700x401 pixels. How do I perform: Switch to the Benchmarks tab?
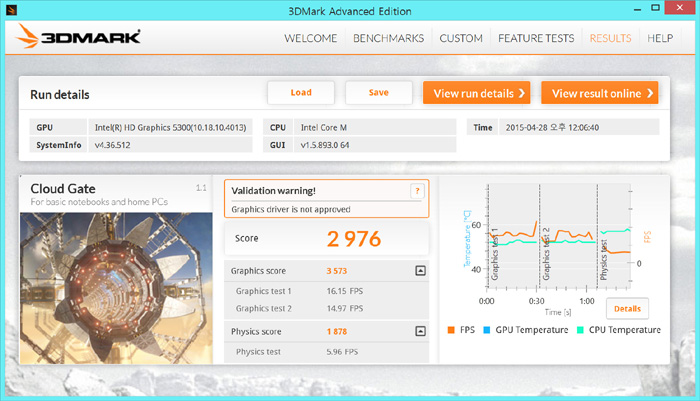[388, 38]
